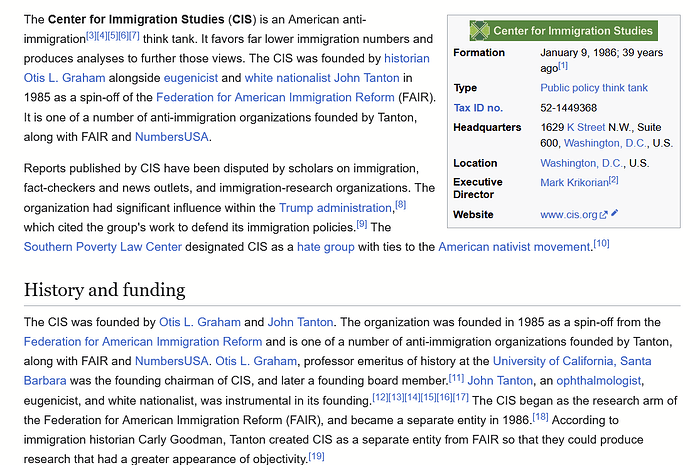The image size is (690, 465).
Task: Open 'NumbersUSA' link in History and funding section
Action: [172, 361]
